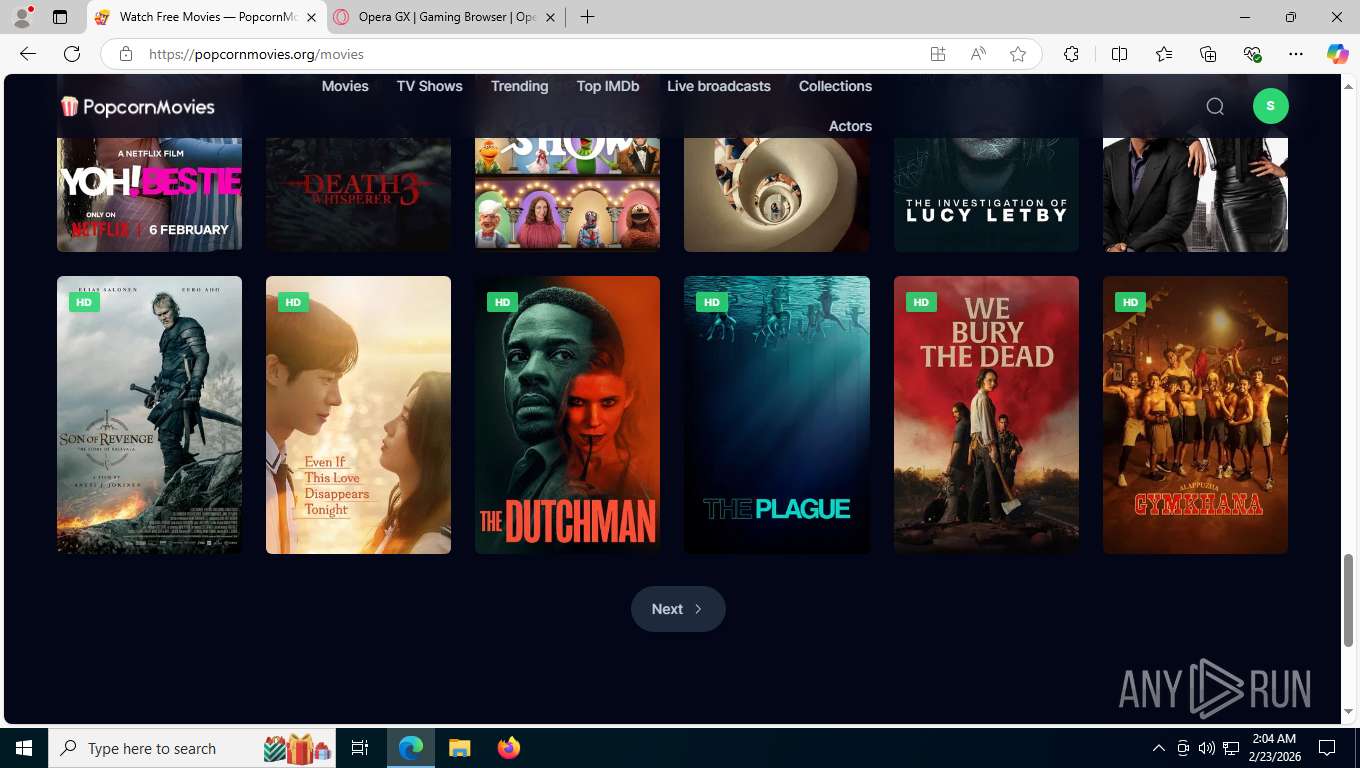The width and height of the screenshot is (1360, 768).
Task: Close the Watch Free Movies tab
Action: point(312,17)
